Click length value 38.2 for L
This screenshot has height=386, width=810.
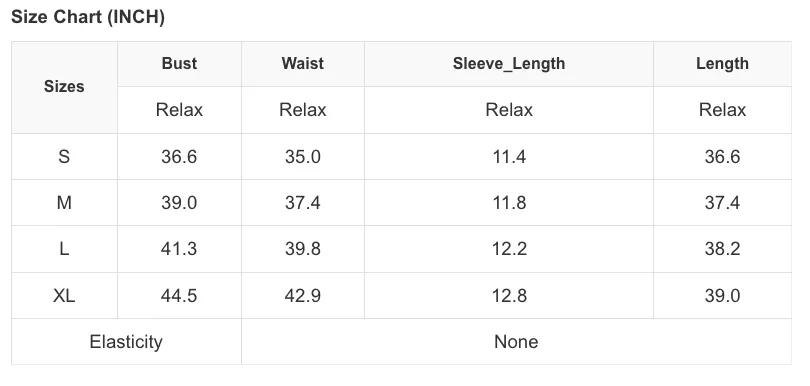click(722, 249)
